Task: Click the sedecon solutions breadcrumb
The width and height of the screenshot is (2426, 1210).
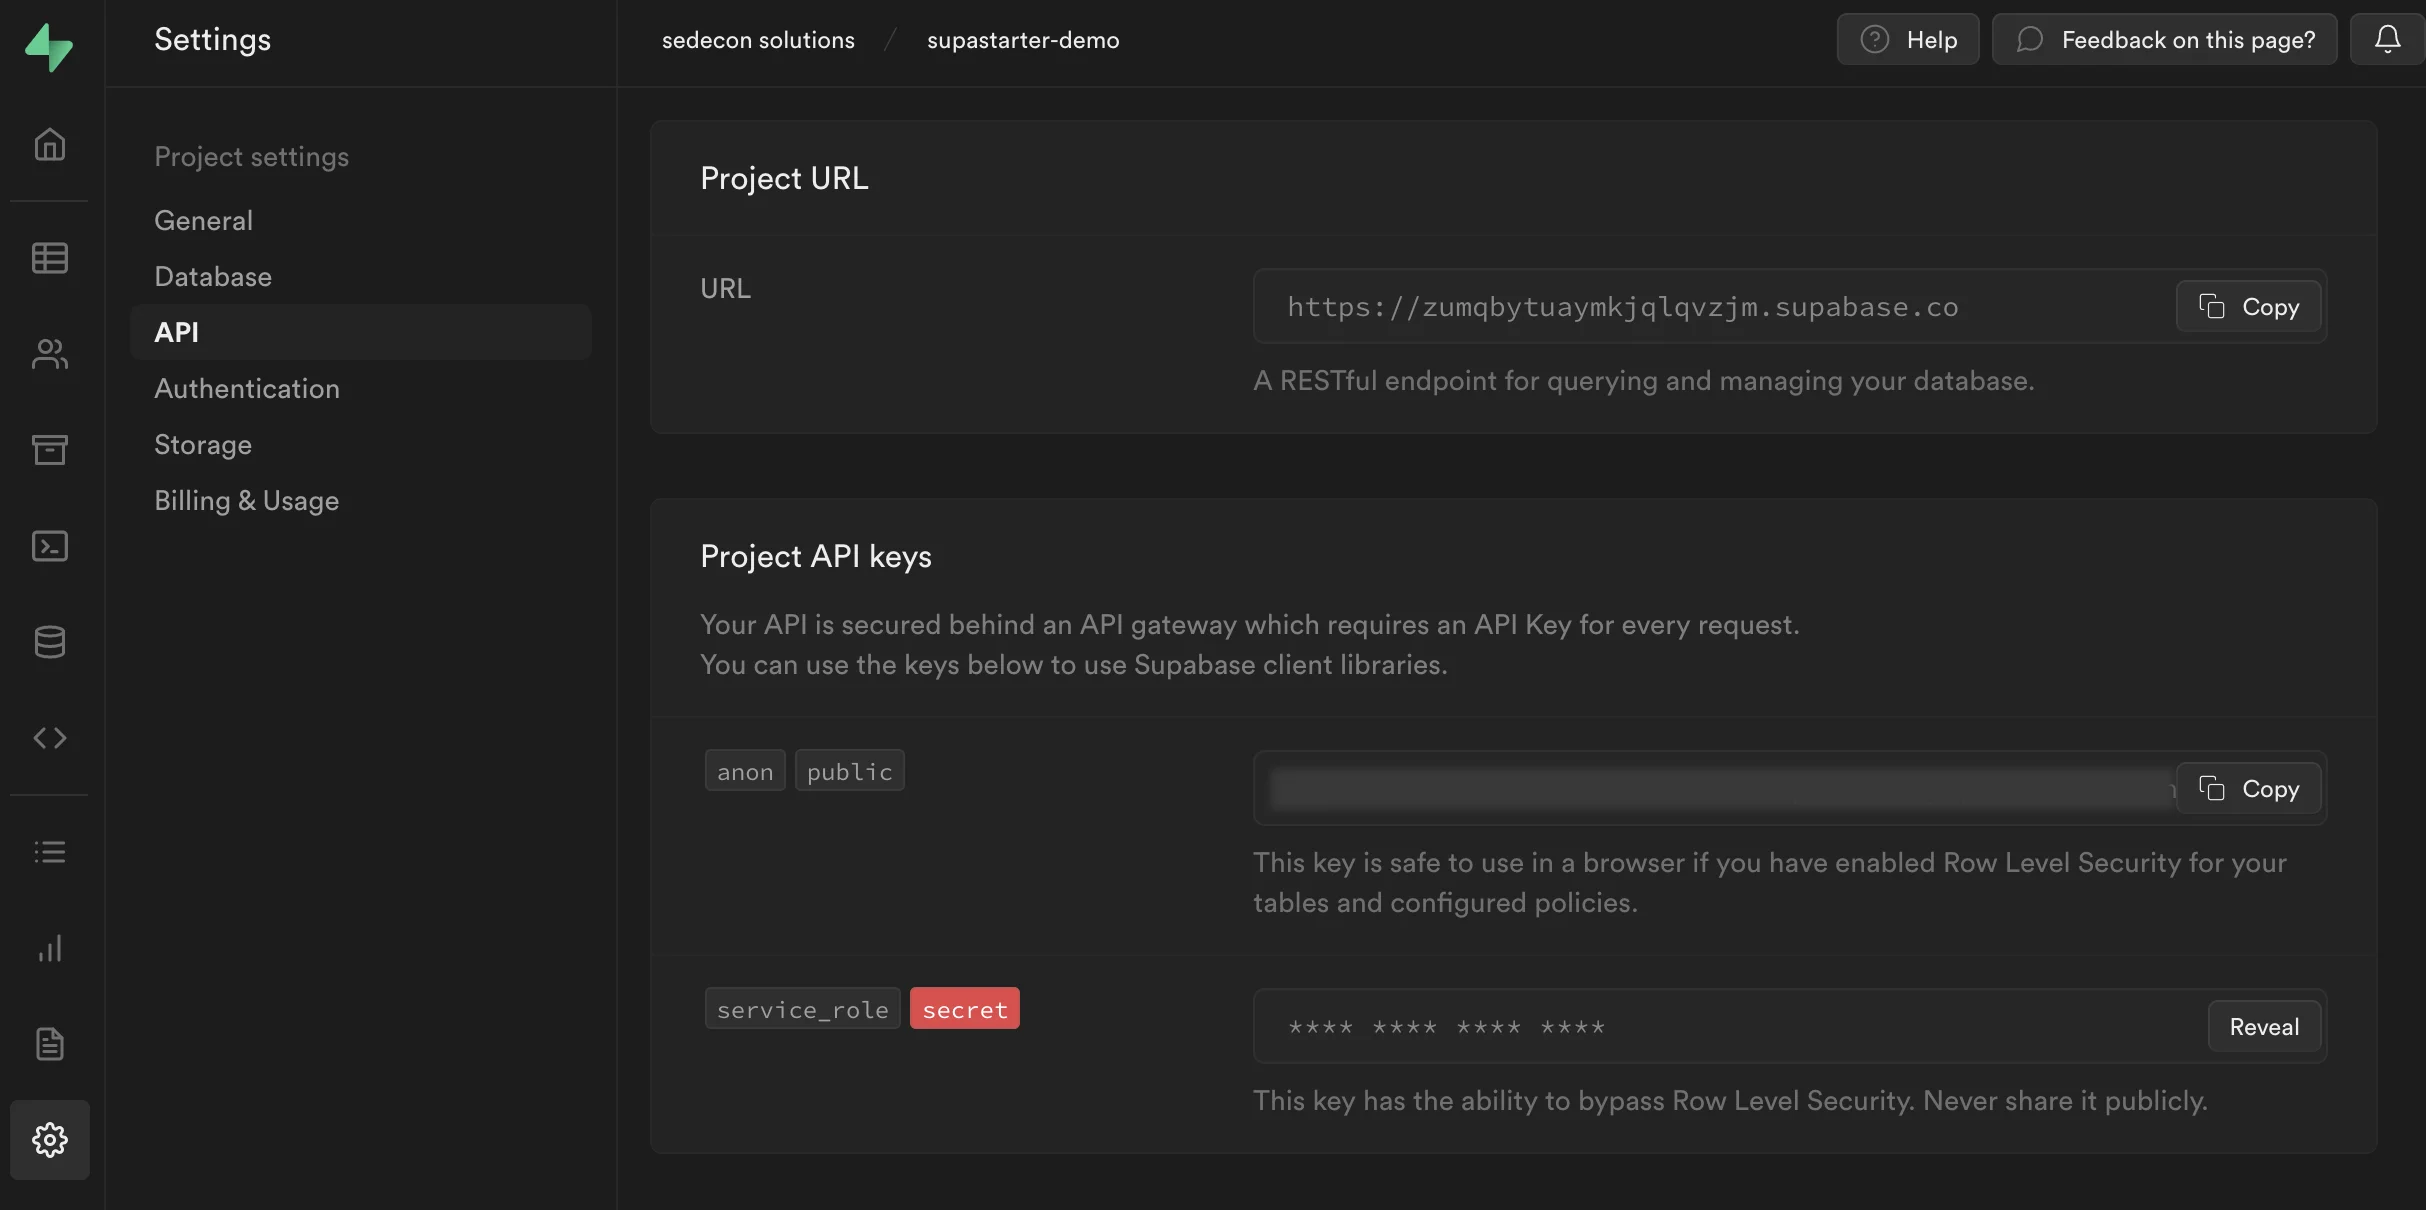Action: (758, 40)
